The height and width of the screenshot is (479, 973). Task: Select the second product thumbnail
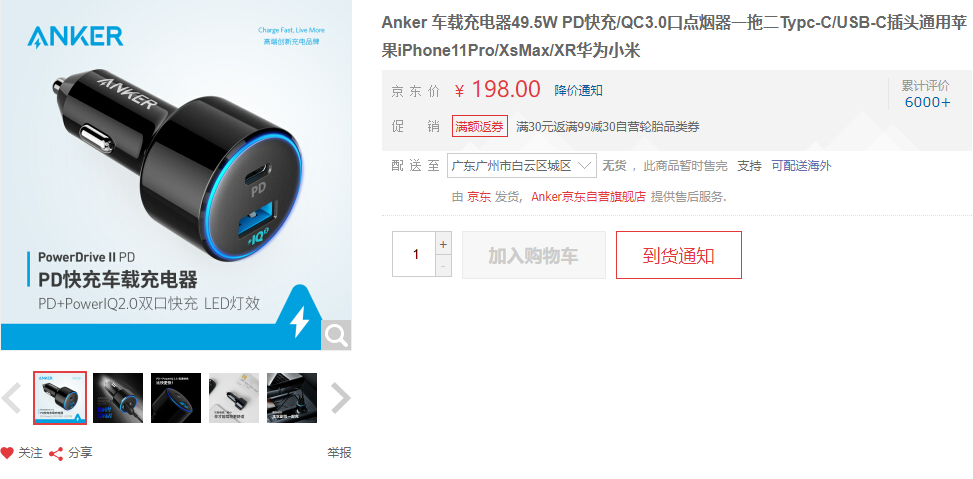118,398
